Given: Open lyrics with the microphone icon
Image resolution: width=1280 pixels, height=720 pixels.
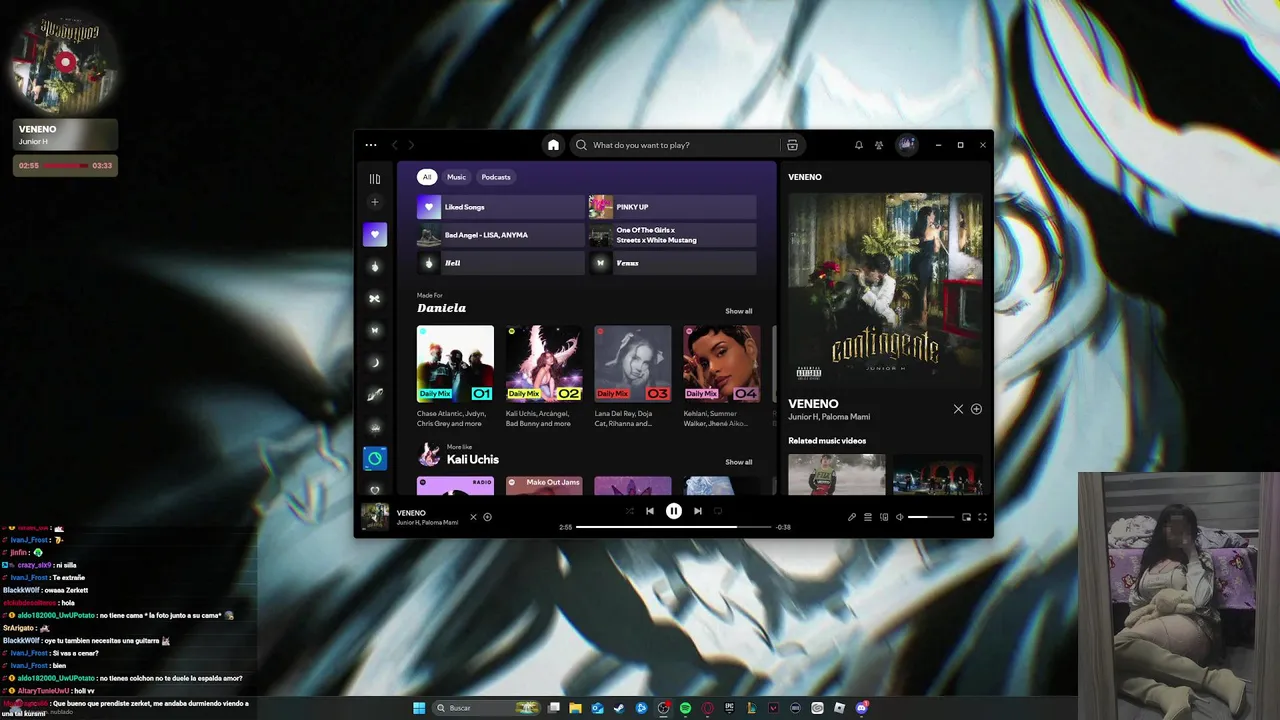Looking at the screenshot, I should (x=852, y=517).
